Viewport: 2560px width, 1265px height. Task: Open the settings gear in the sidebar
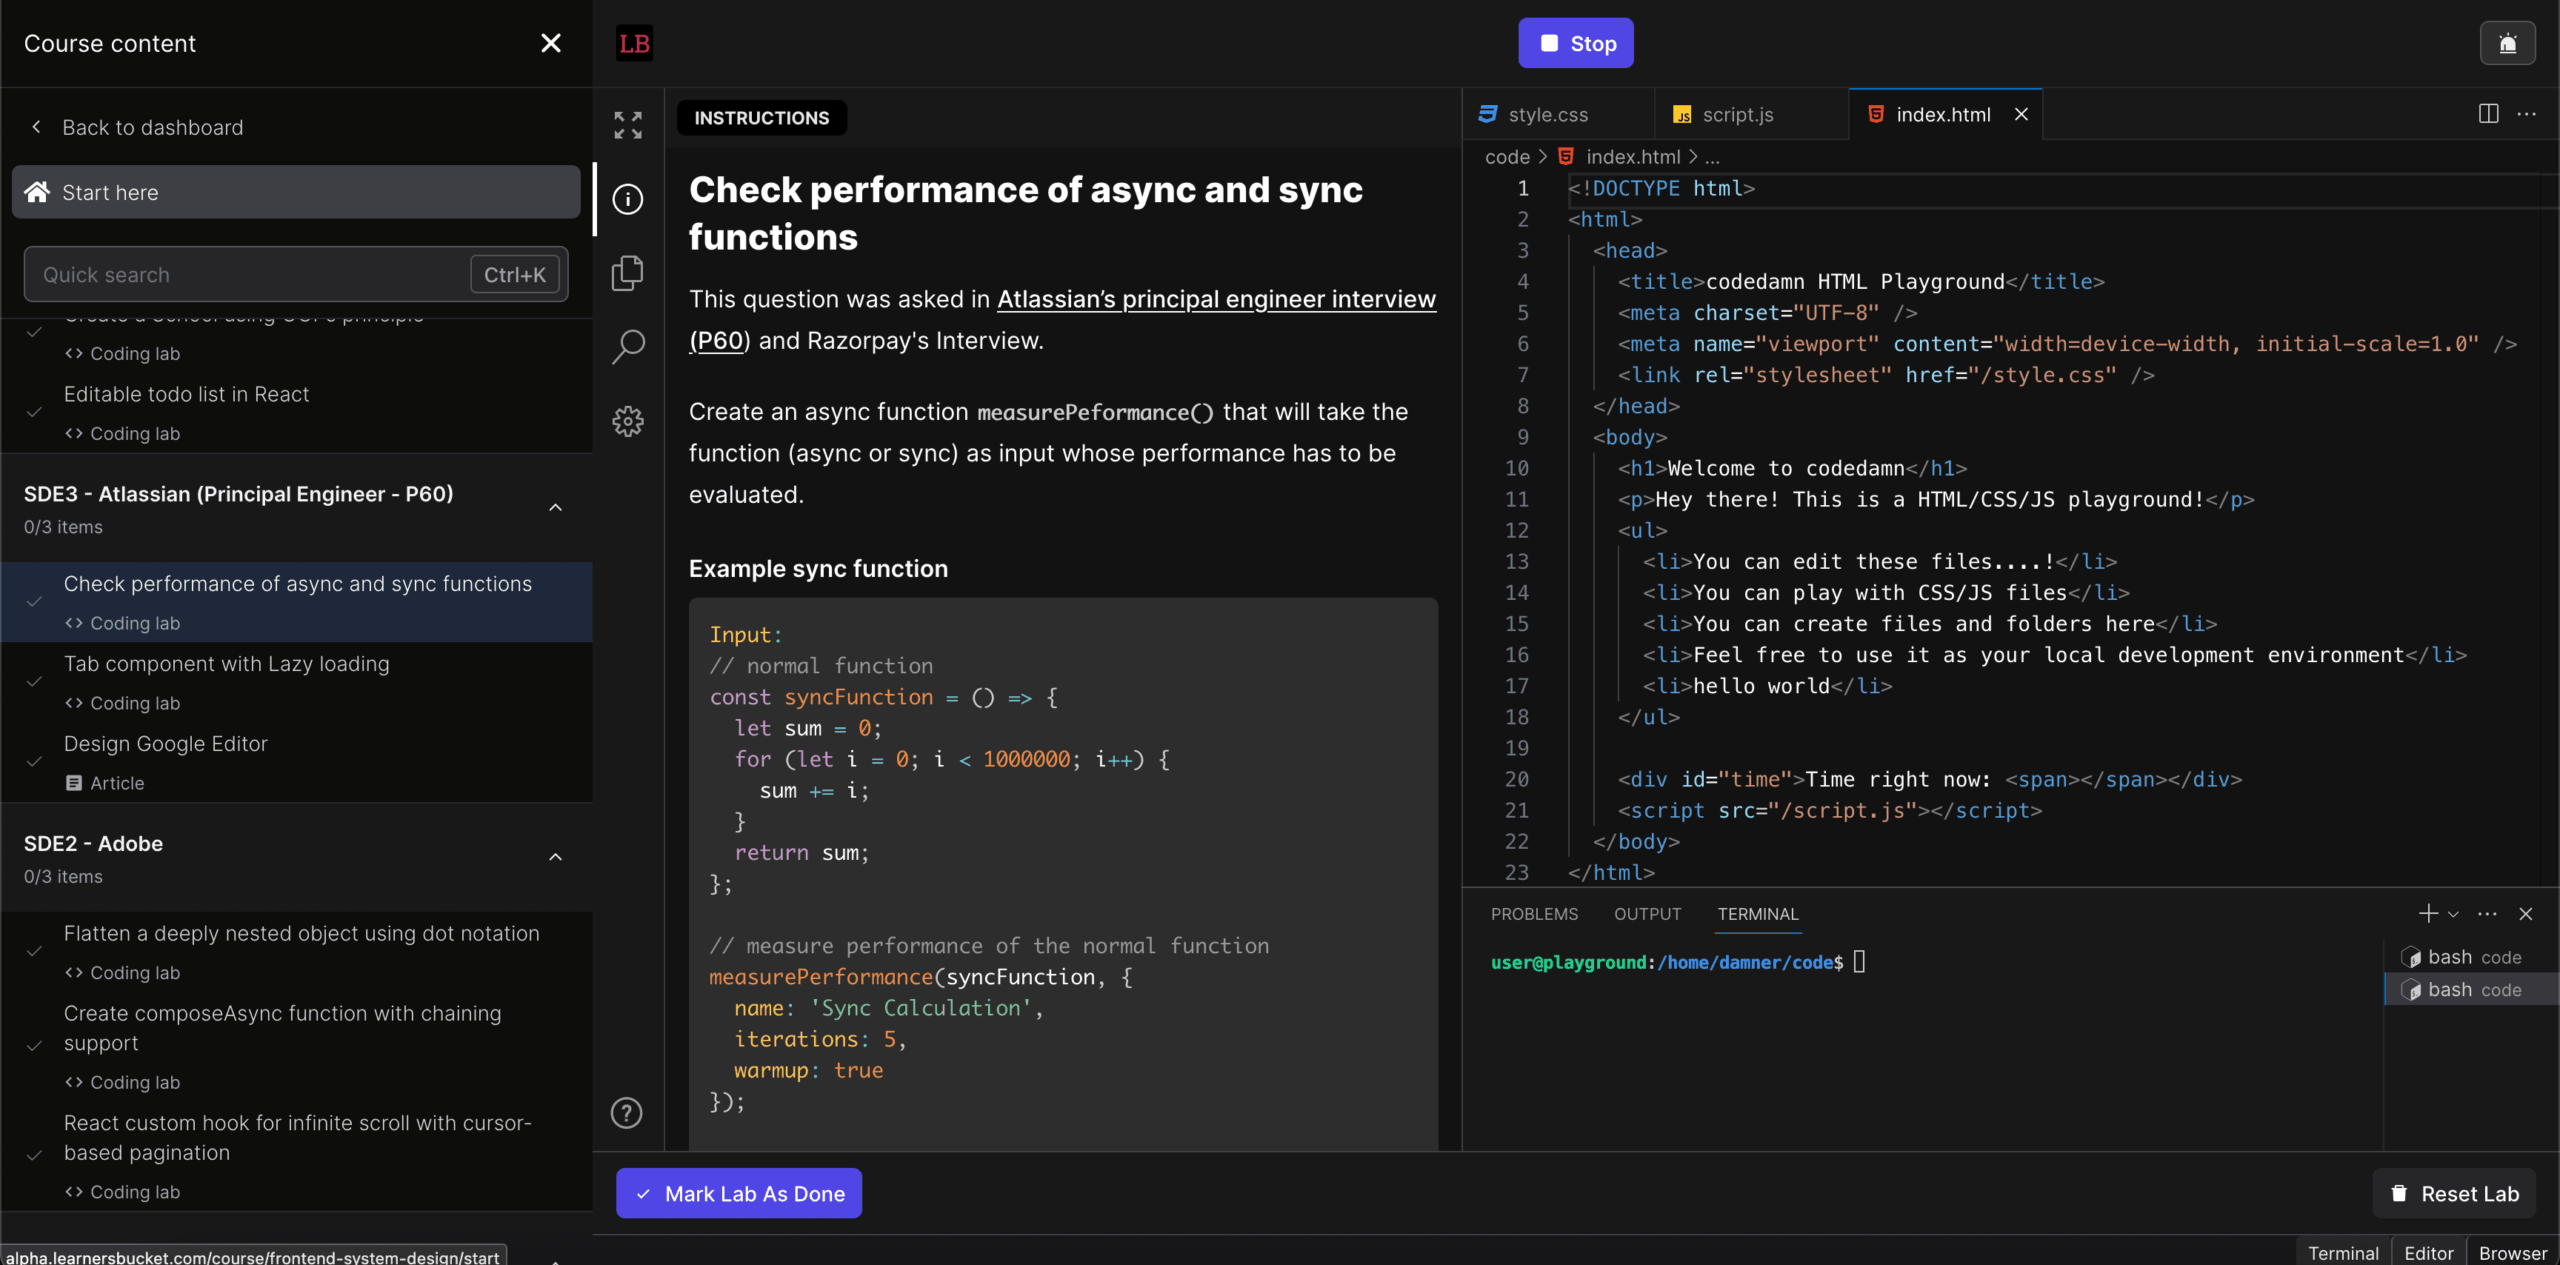point(627,421)
